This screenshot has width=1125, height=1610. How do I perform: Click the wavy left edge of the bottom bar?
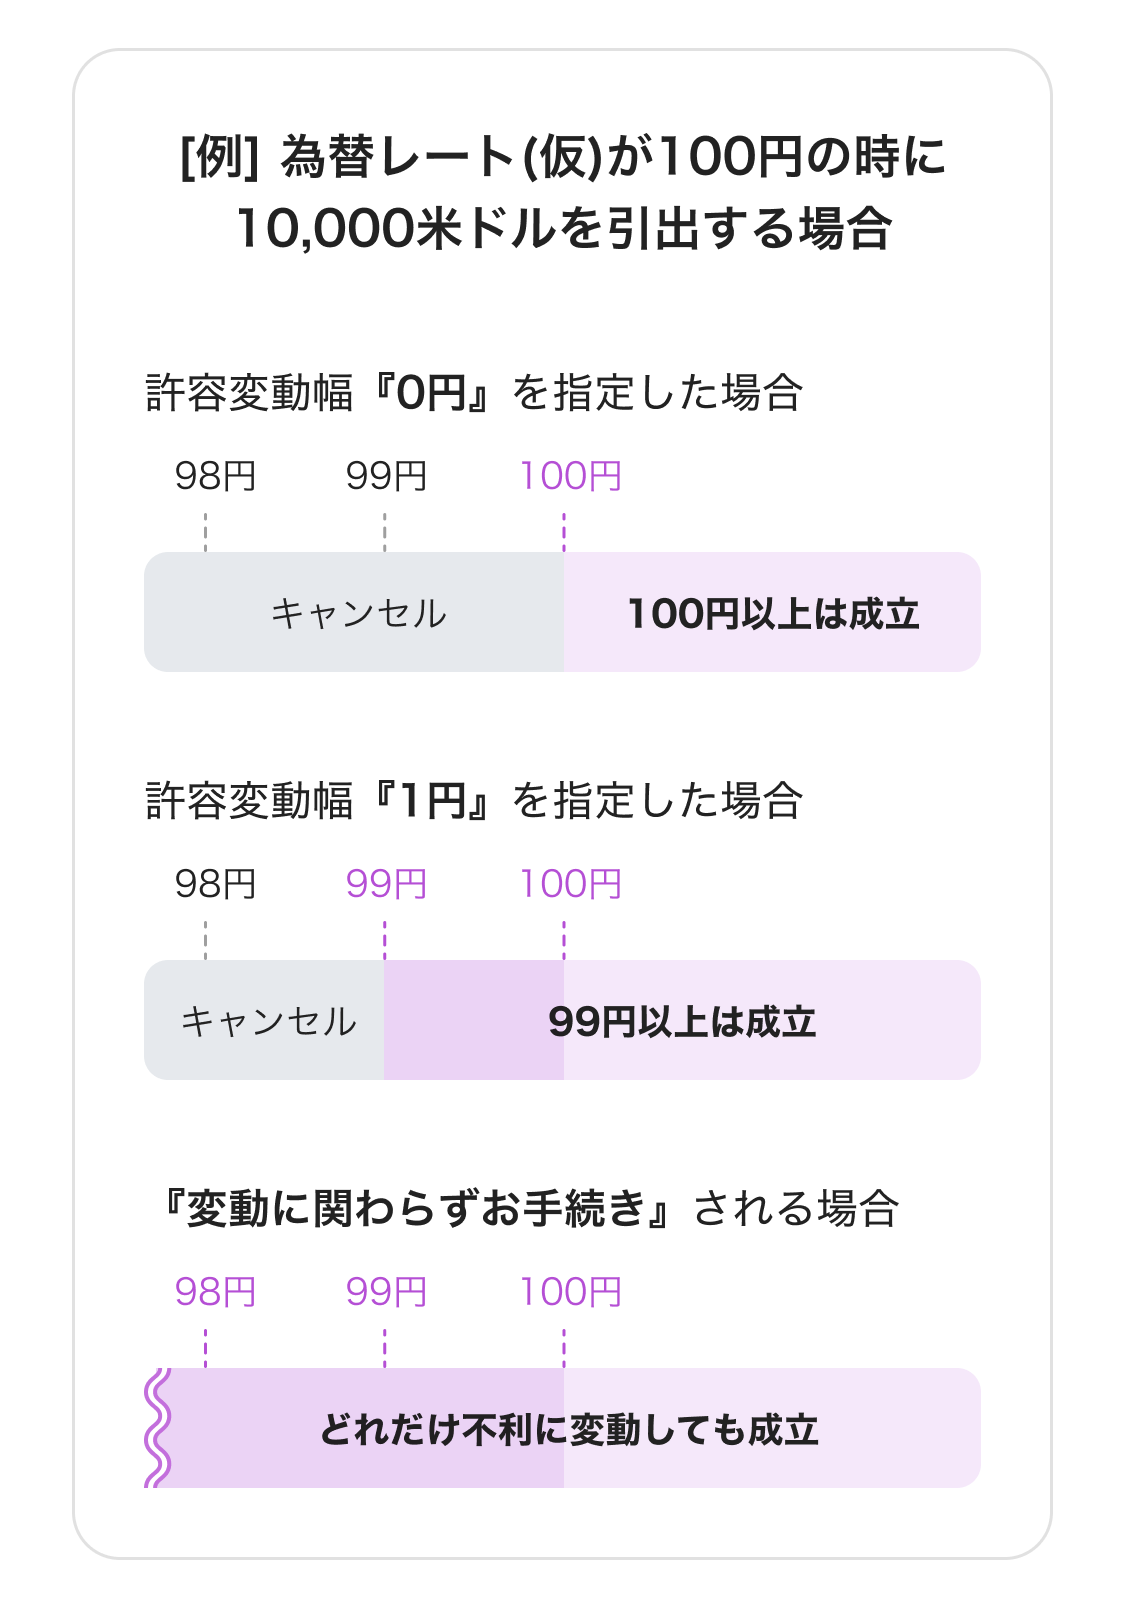(x=158, y=1428)
